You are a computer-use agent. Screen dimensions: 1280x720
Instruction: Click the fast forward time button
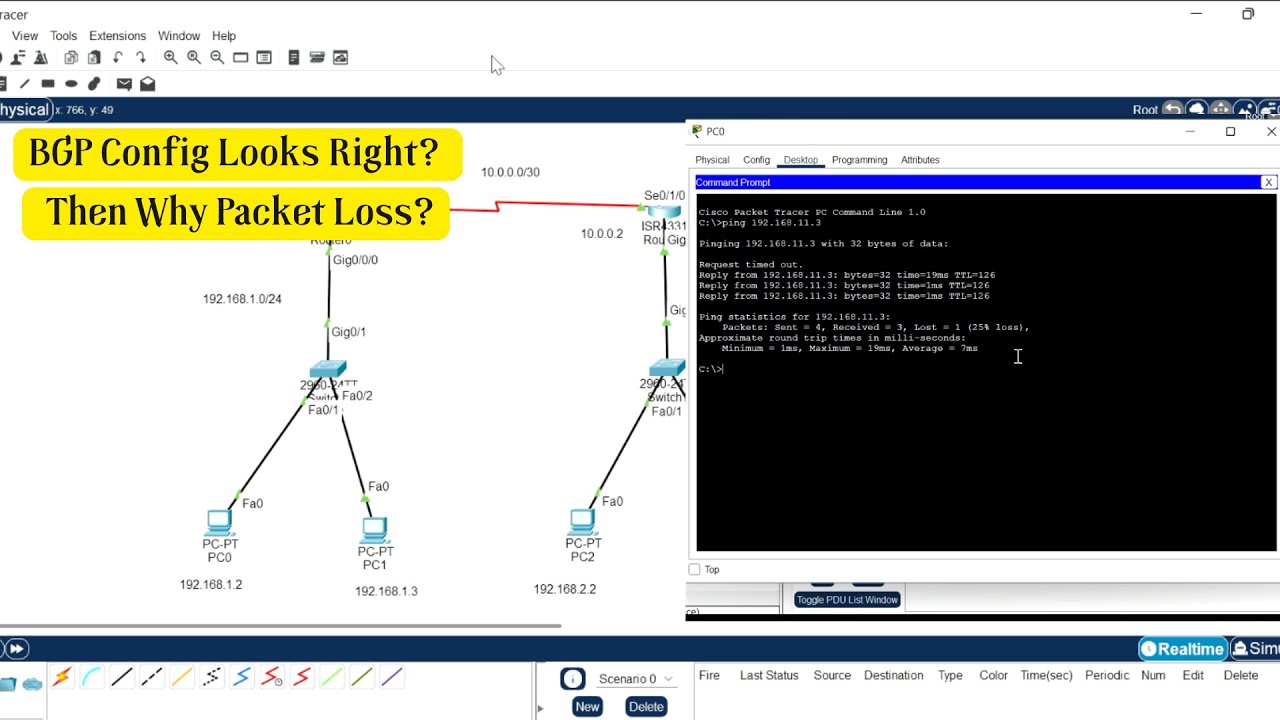tap(17, 649)
